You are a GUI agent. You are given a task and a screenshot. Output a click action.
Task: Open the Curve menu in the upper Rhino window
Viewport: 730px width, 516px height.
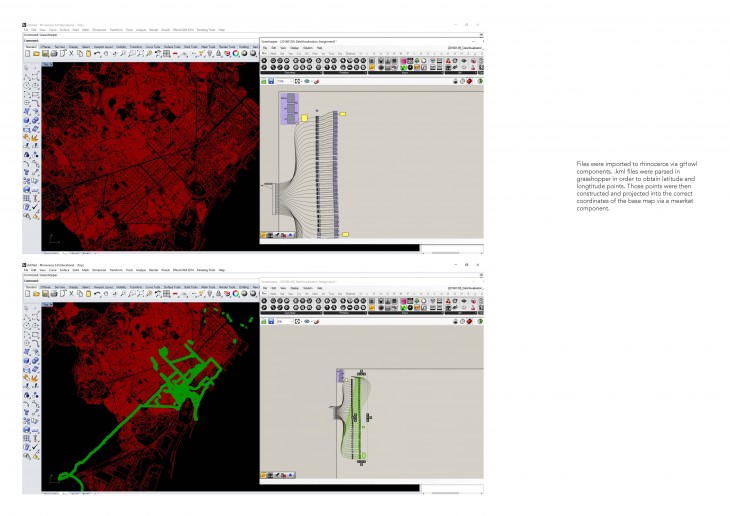pyautogui.click(x=53, y=30)
